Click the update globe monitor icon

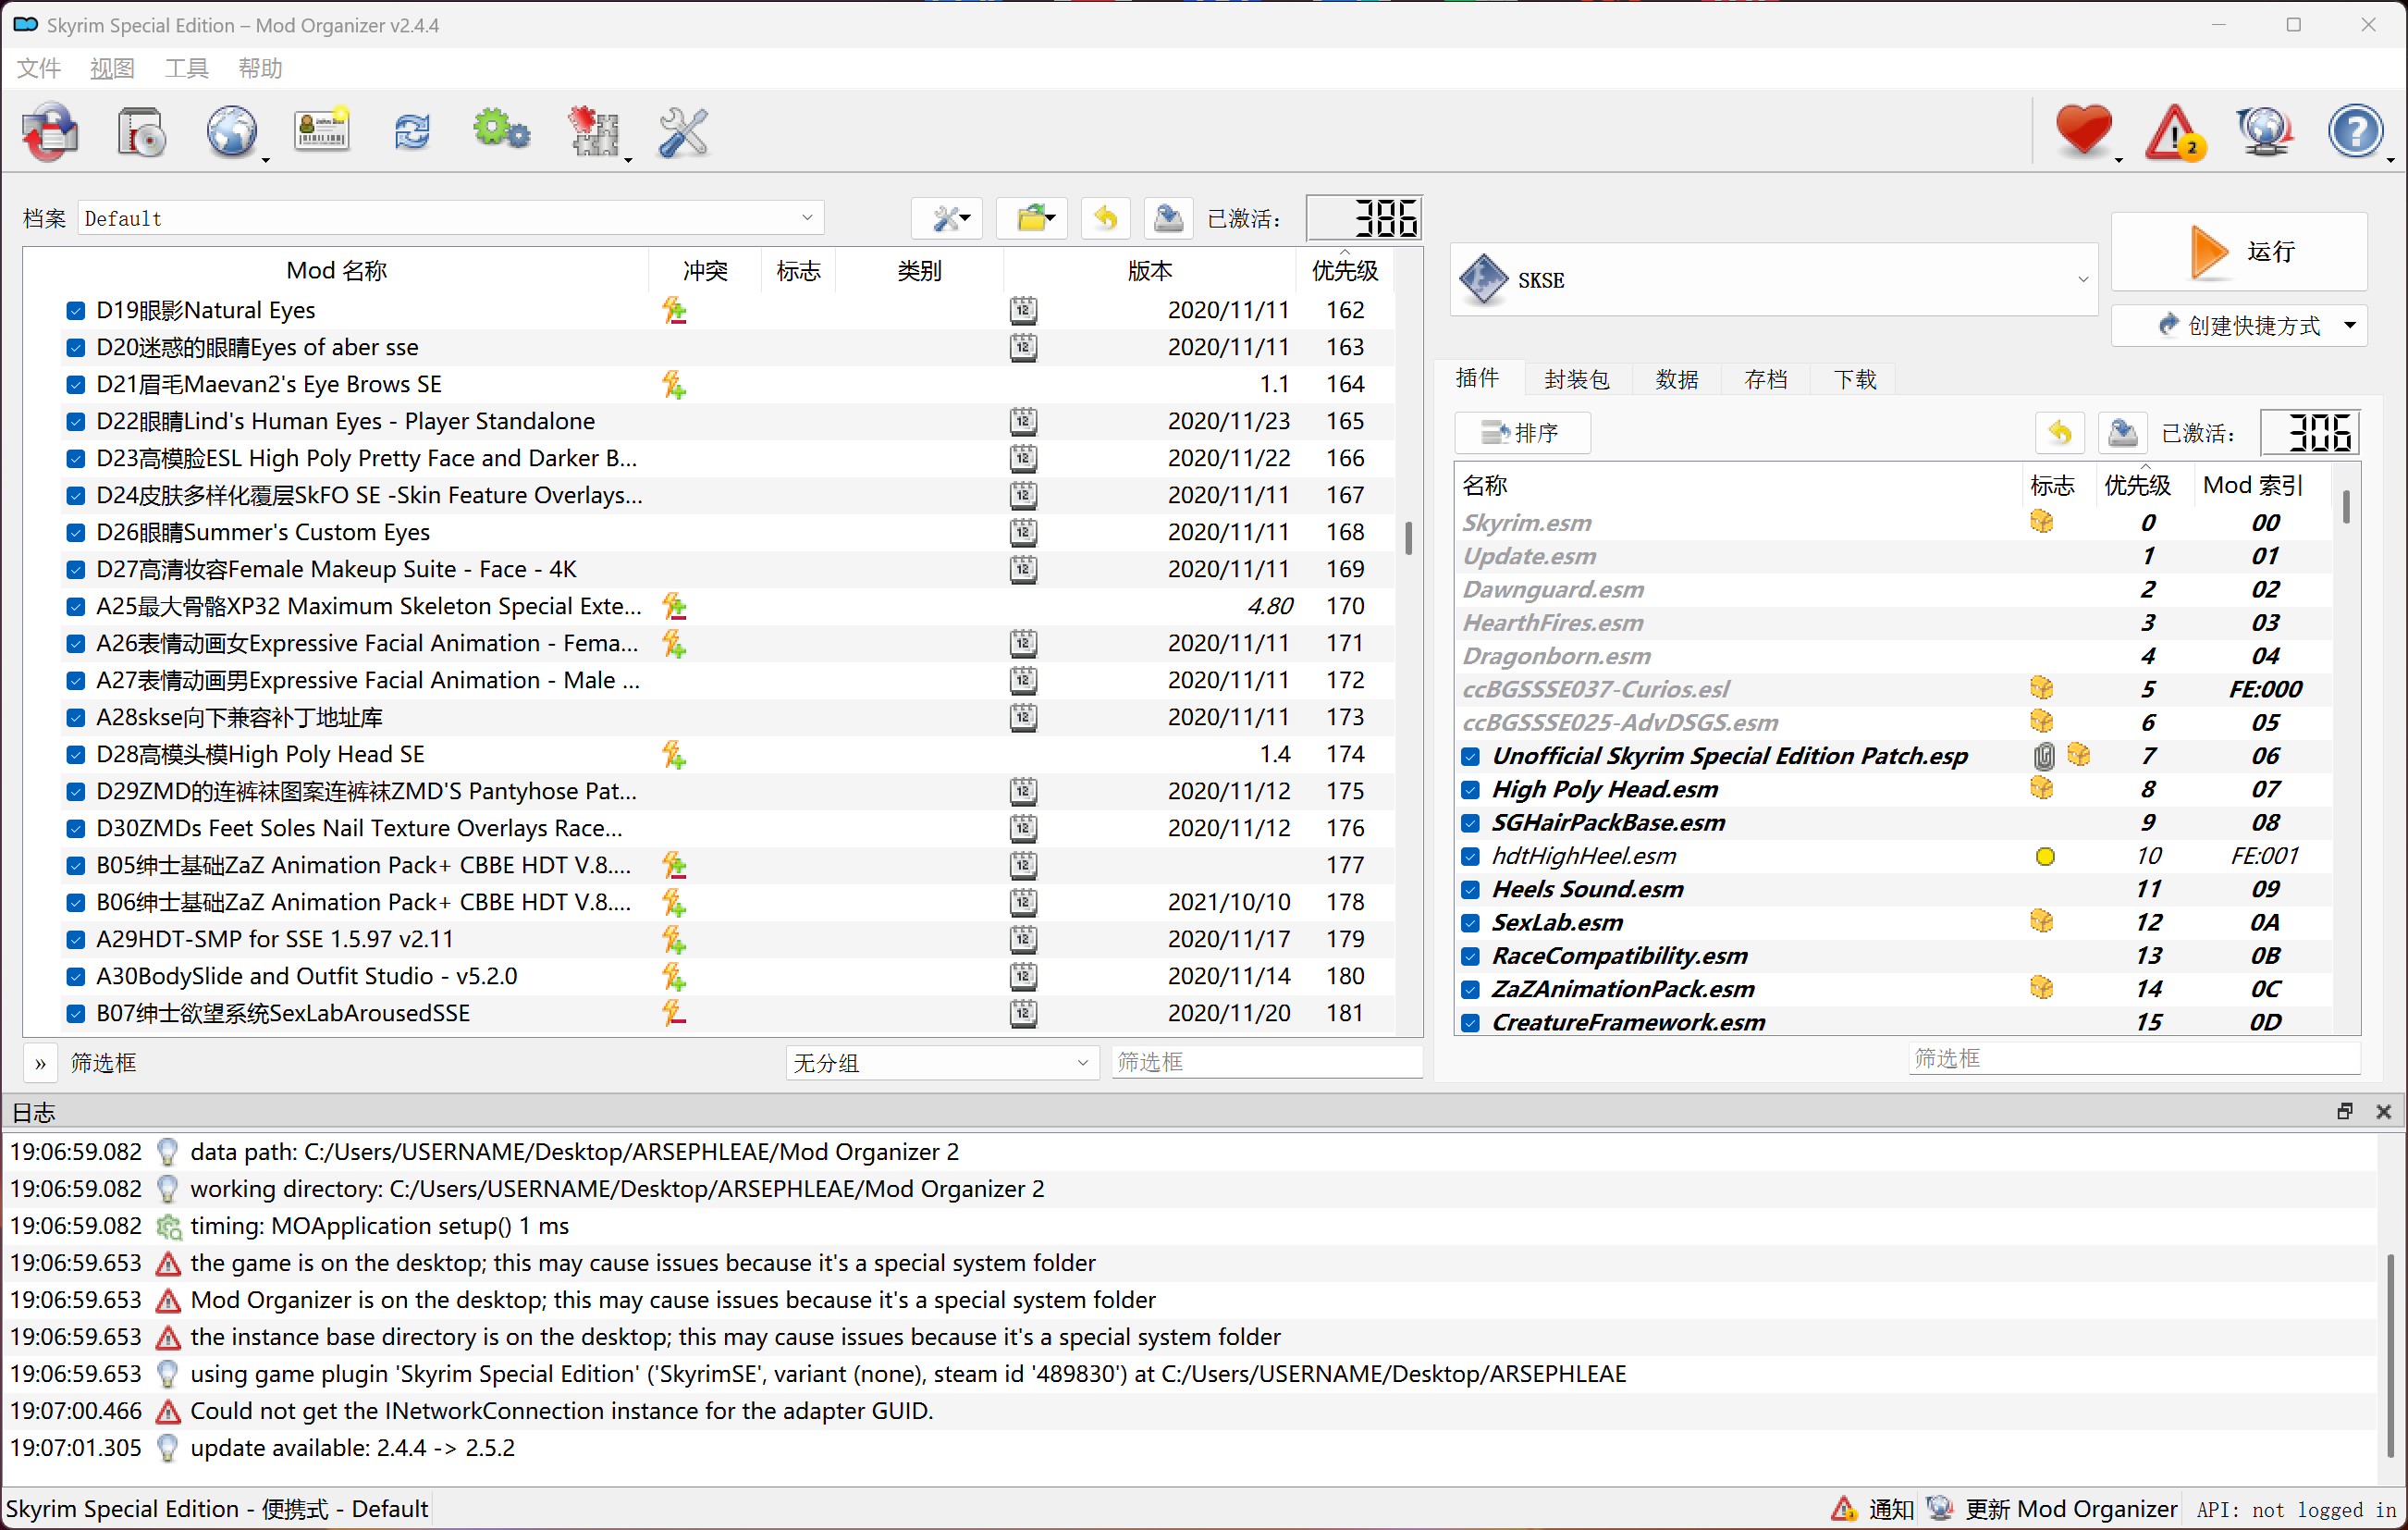2264,131
